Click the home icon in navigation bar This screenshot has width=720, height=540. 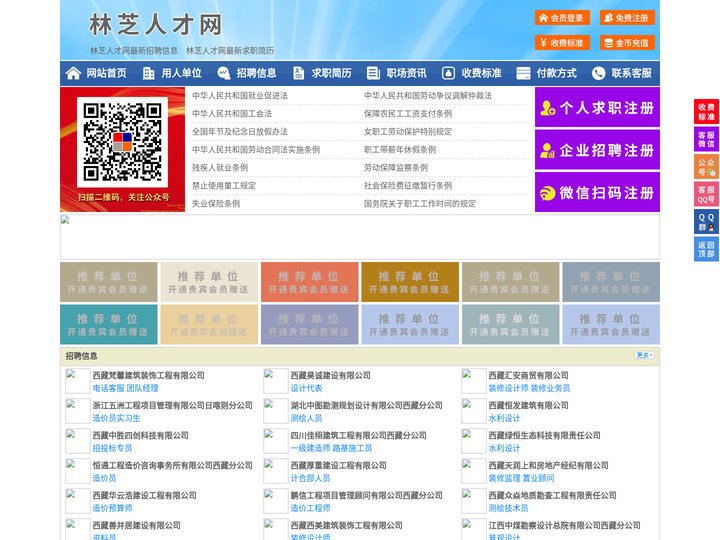point(73,73)
